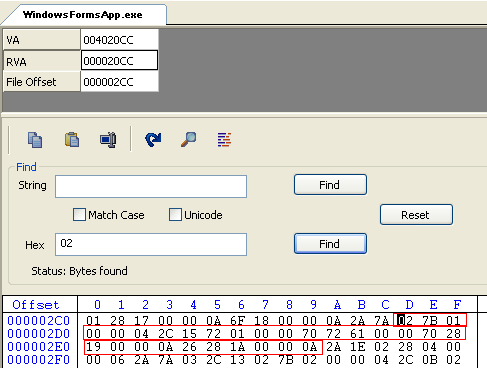
Task: Click the Reset button
Action: (x=416, y=215)
